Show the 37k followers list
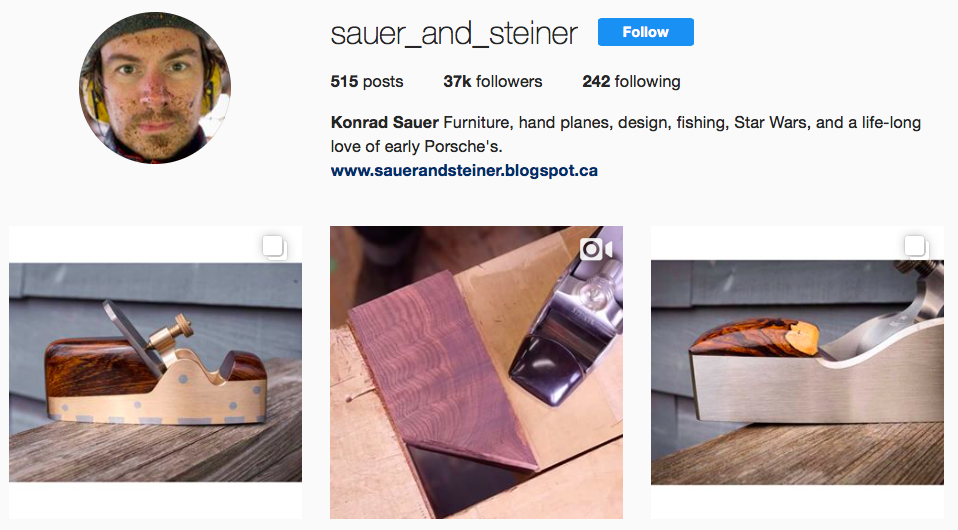The image size is (958, 530). tap(492, 81)
